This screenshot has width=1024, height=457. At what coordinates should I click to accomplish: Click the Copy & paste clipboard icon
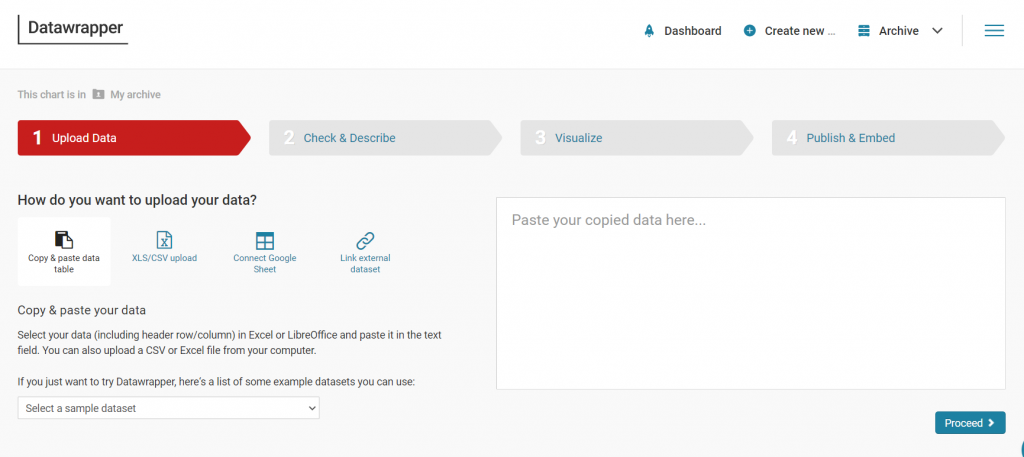pyautogui.click(x=64, y=240)
